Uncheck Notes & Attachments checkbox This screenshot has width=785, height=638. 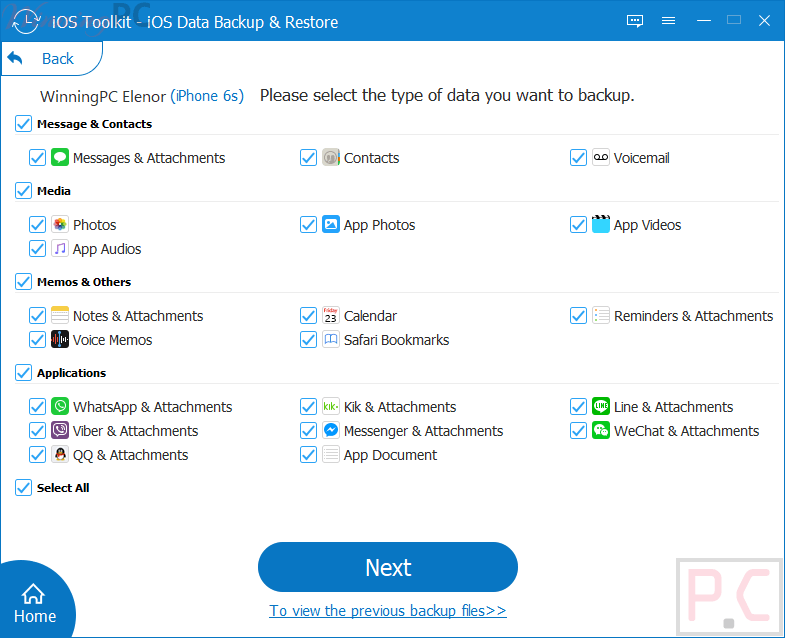tap(38, 315)
